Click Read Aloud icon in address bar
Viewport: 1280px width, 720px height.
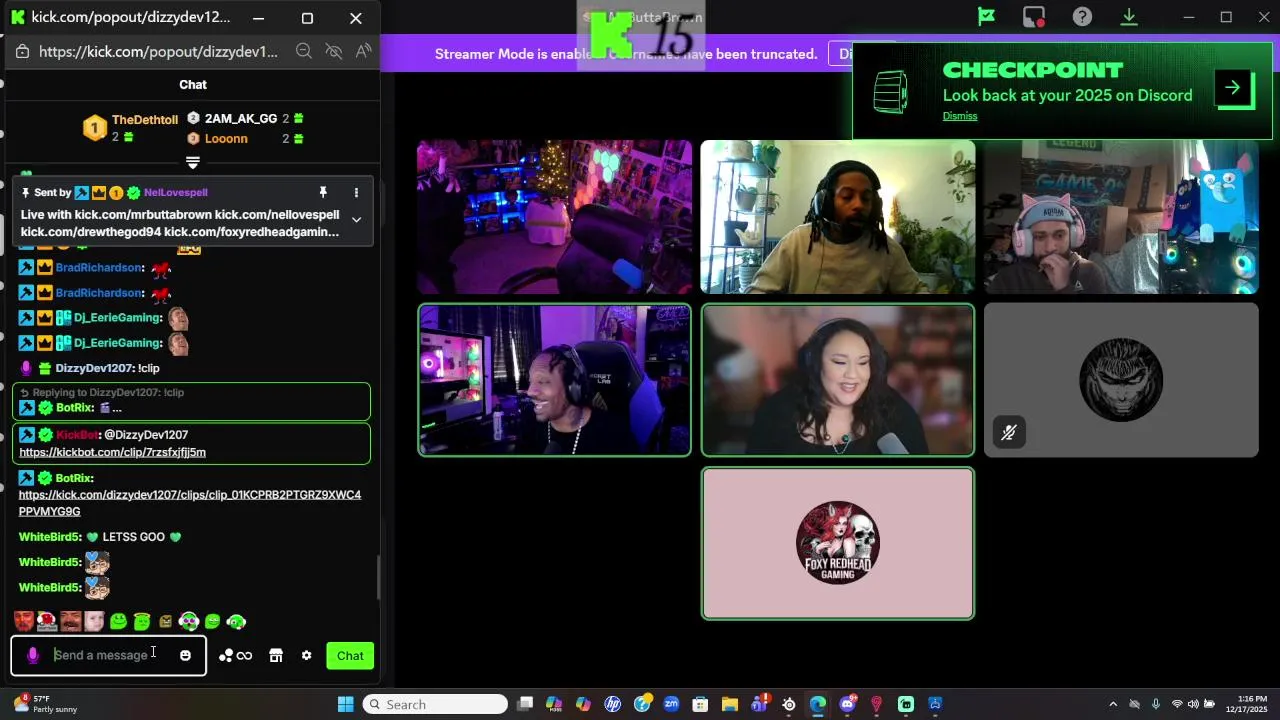[x=363, y=52]
